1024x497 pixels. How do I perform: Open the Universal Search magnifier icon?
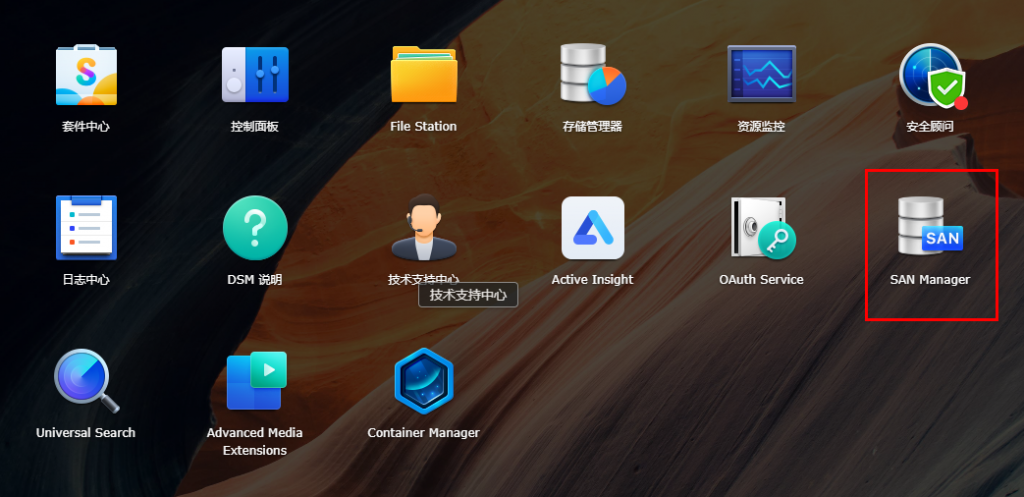[86, 381]
